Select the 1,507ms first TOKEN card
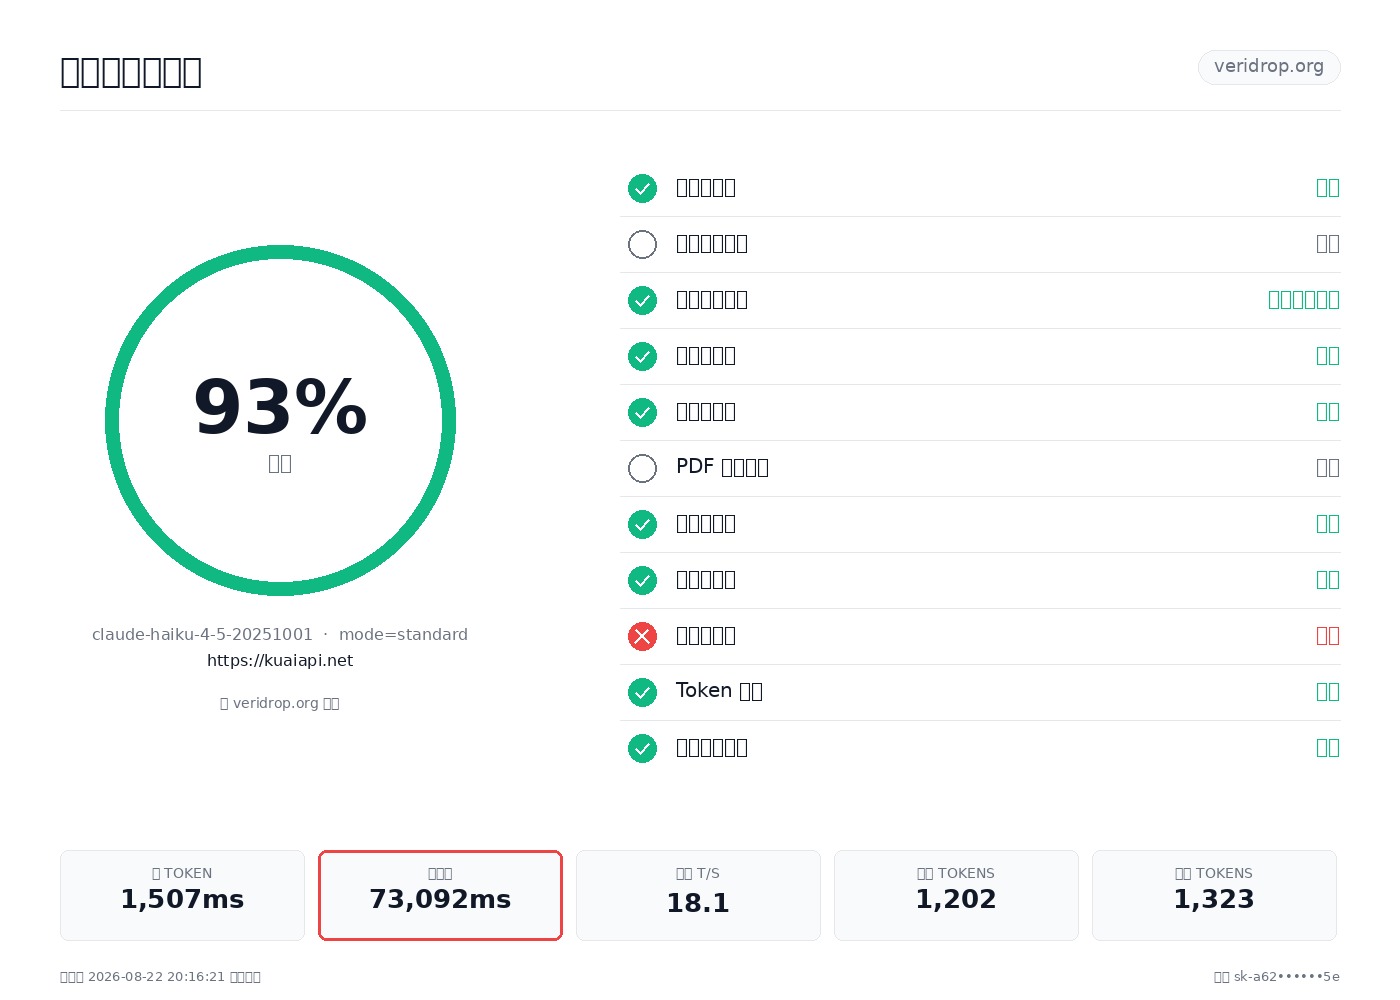 click(182, 895)
